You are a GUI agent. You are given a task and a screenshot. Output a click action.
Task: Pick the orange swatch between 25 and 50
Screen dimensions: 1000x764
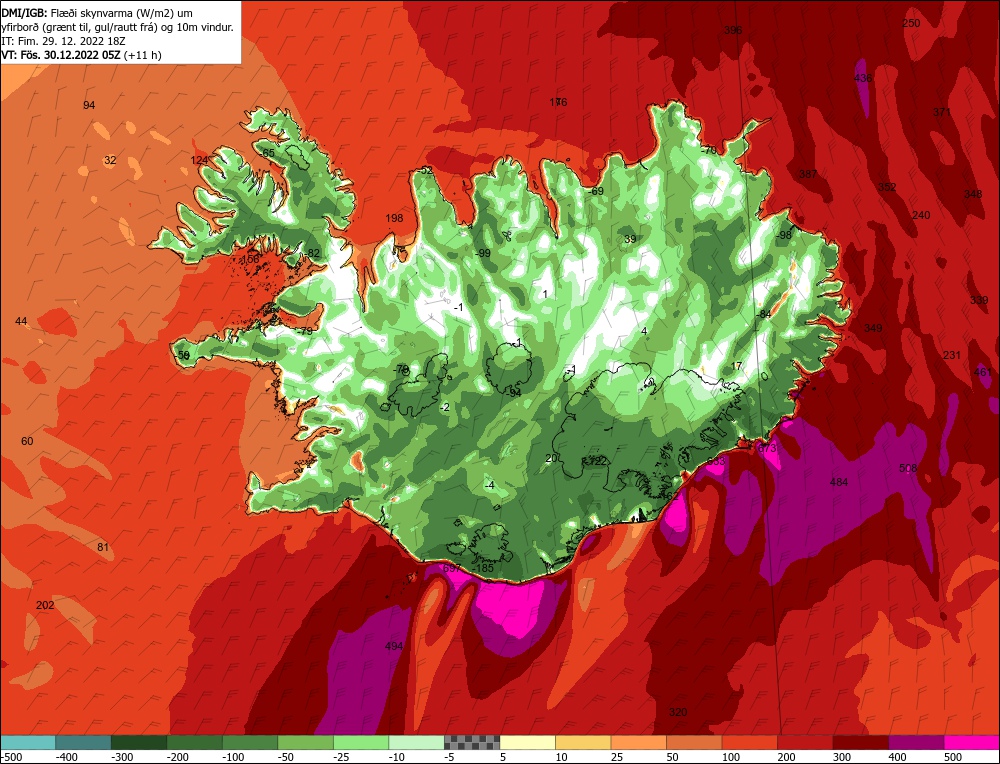(638, 742)
